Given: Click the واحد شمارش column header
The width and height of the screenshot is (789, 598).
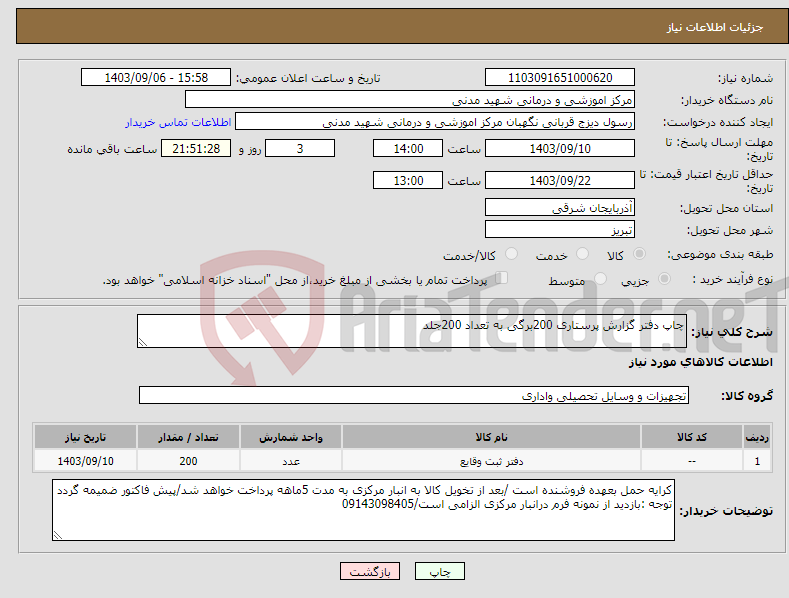Looking at the screenshot, I should [290, 437].
